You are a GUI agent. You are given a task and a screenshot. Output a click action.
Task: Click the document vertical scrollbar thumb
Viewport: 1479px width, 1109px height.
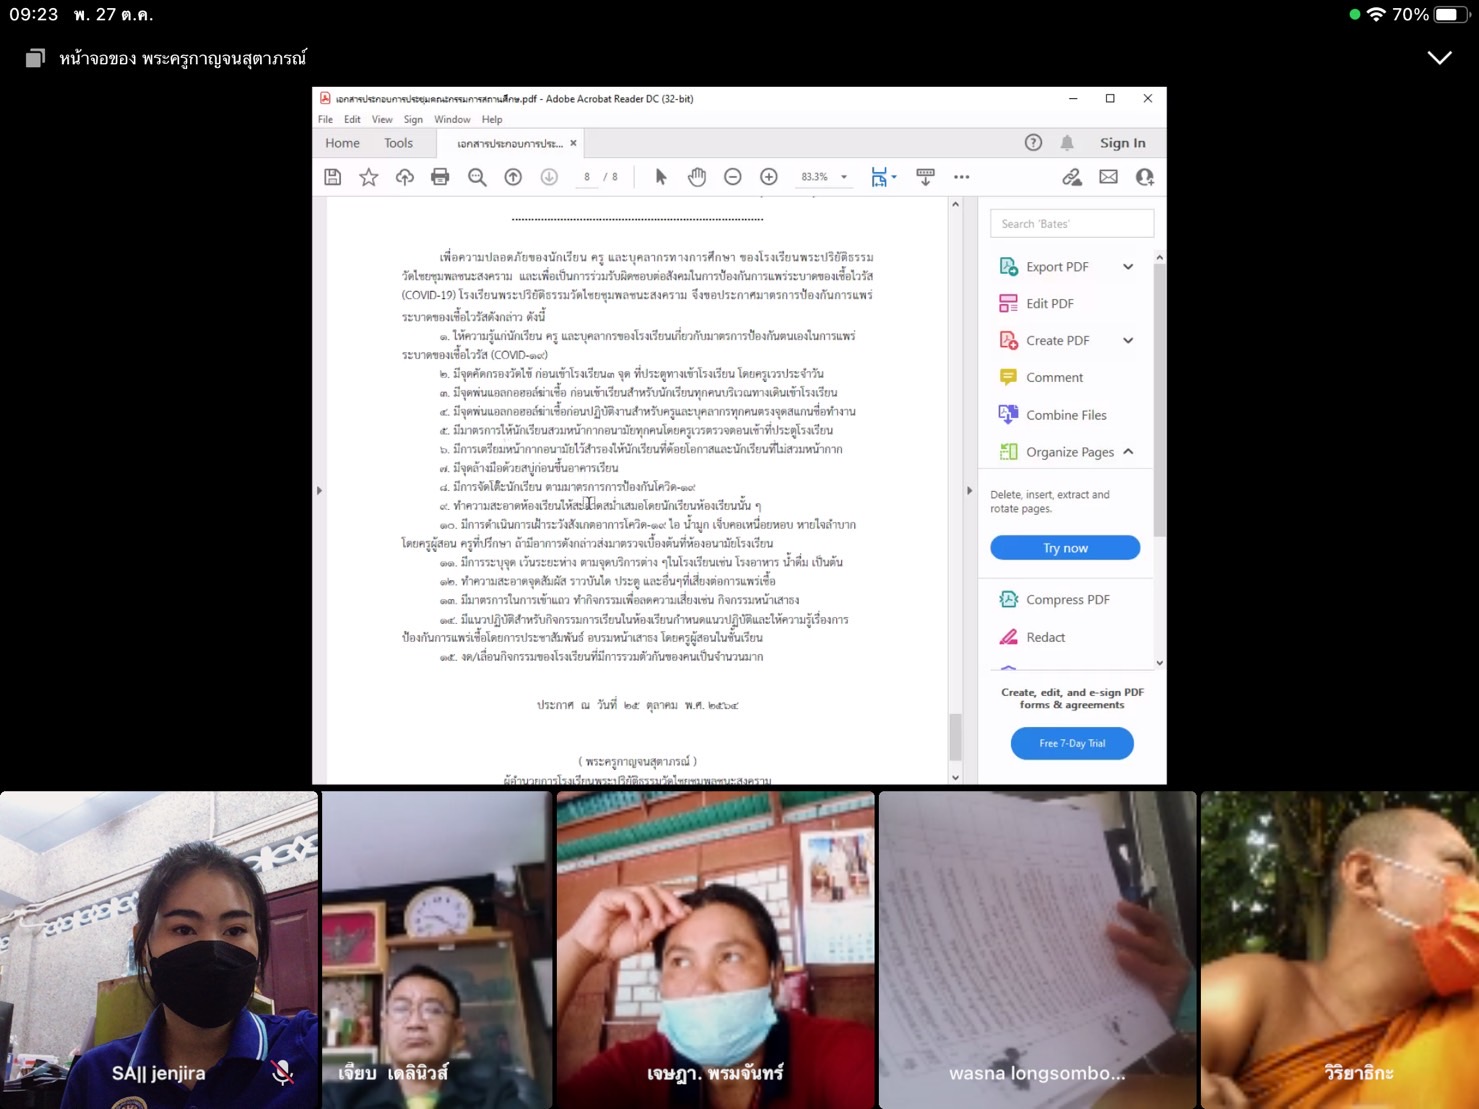tap(955, 737)
